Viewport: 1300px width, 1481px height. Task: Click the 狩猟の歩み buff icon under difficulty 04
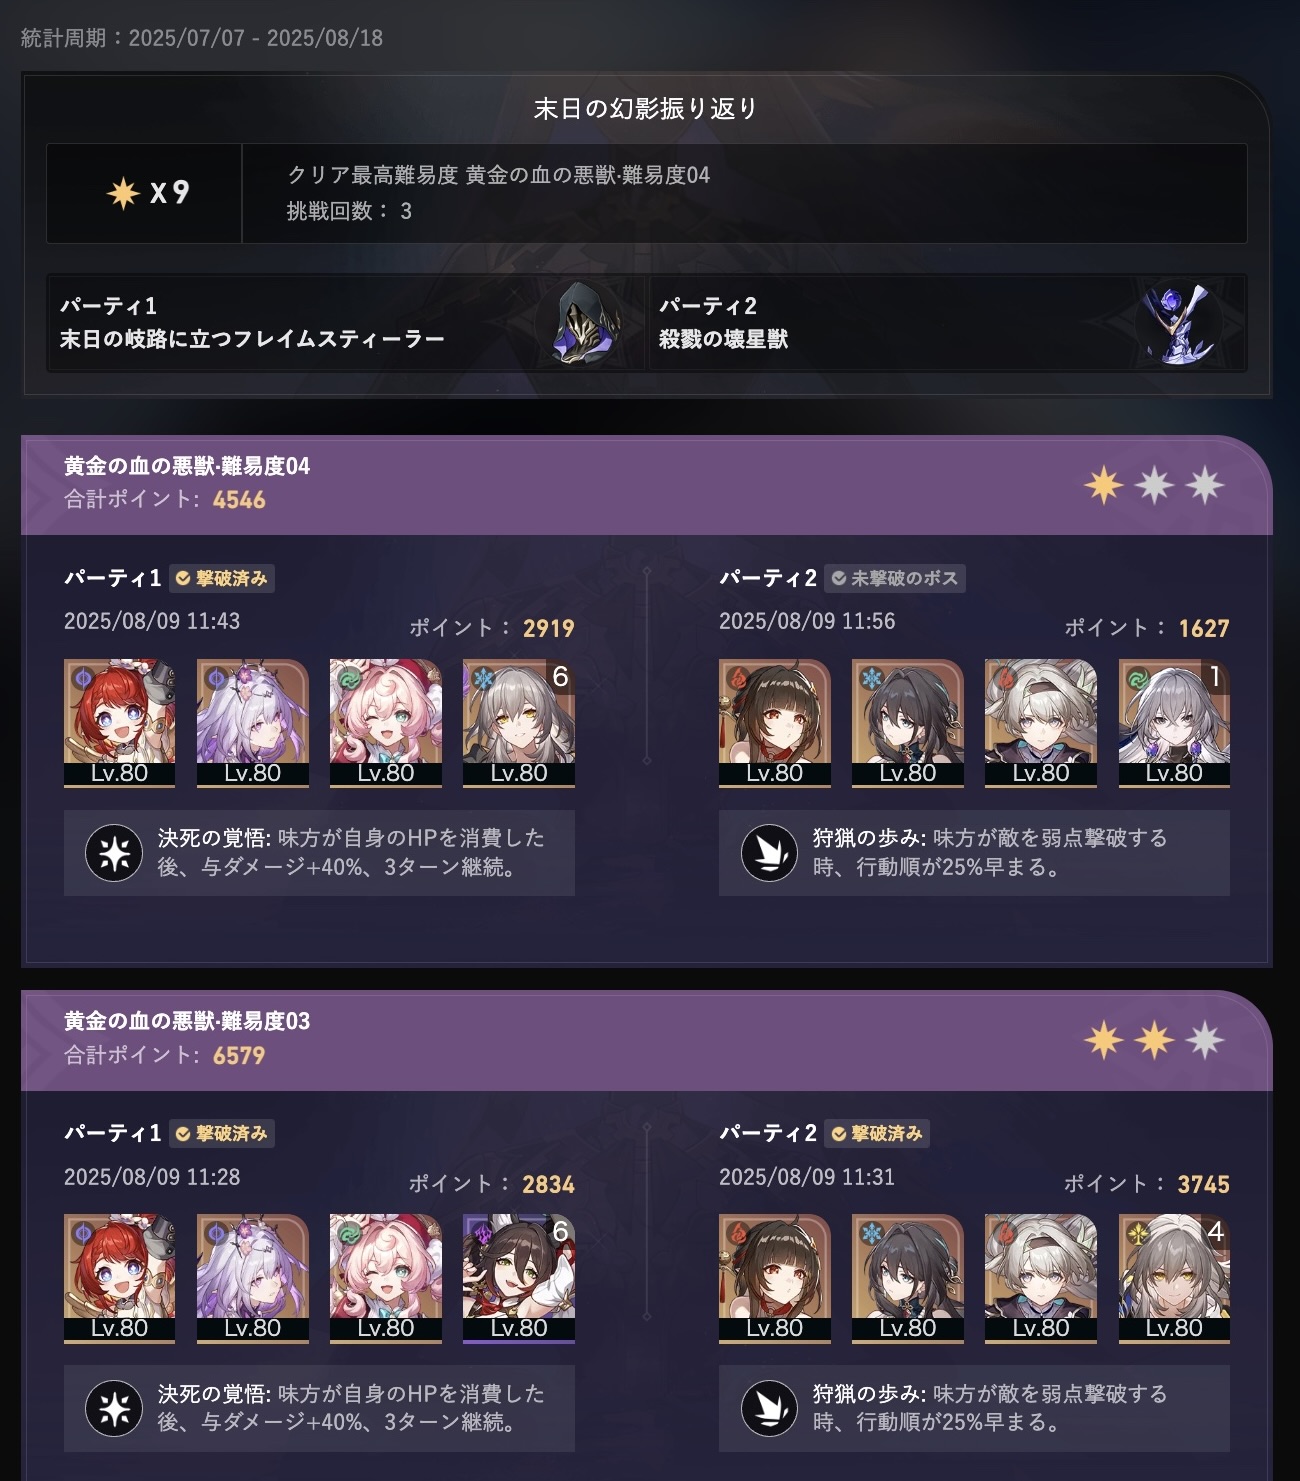click(x=769, y=853)
